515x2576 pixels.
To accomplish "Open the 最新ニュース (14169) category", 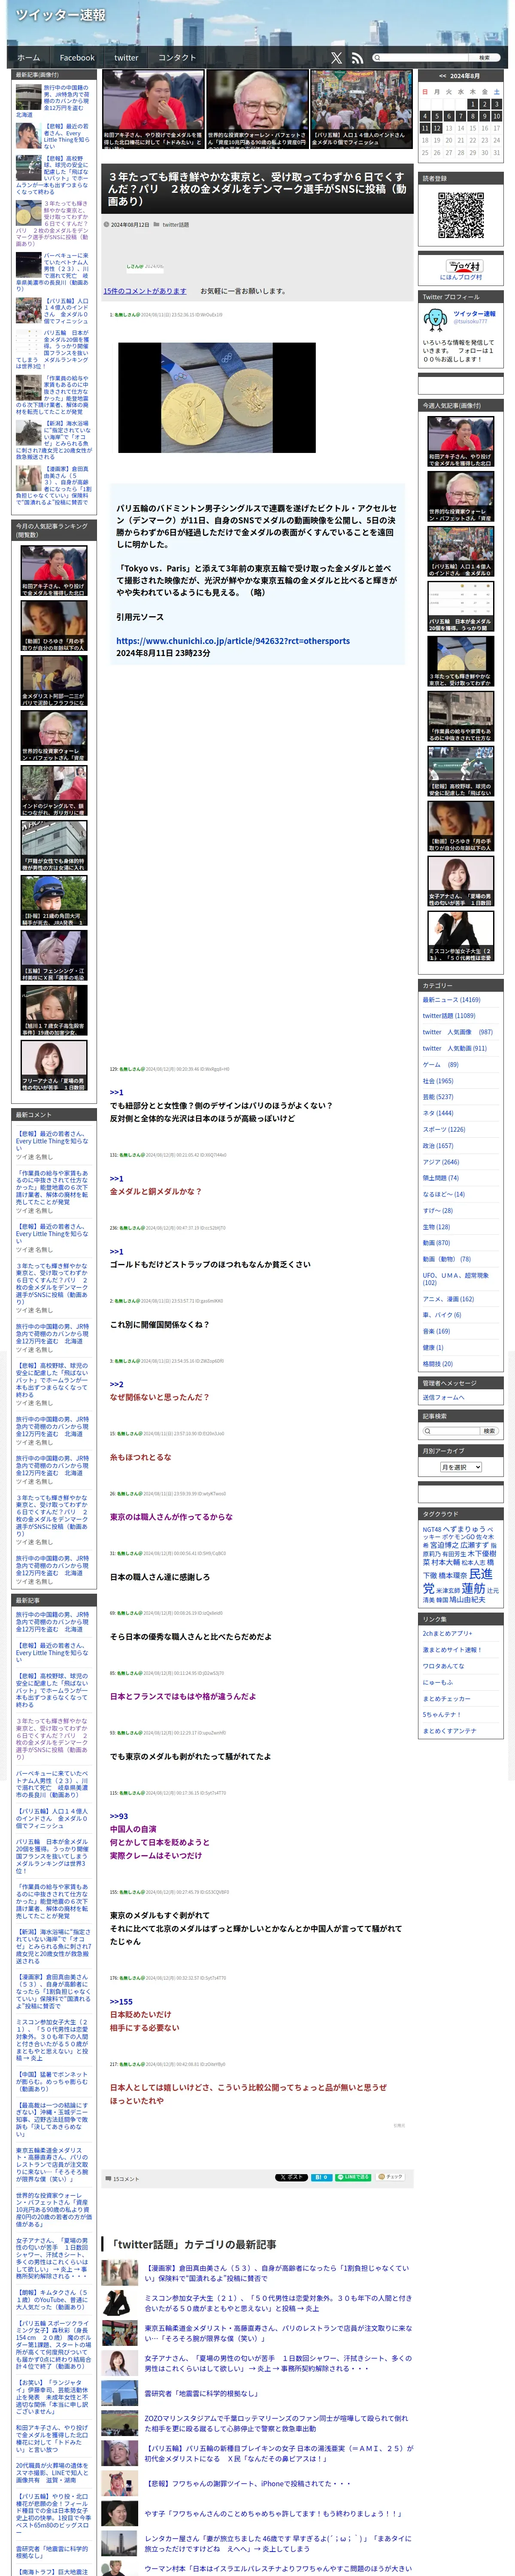I will click(451, 1000).
